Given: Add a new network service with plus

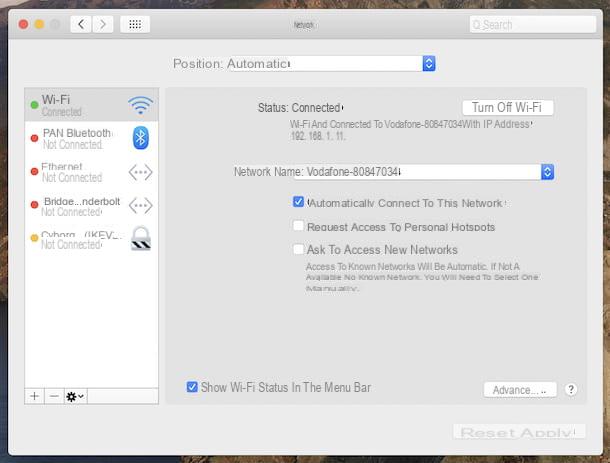Looking at the screenshot, I should [x=35, y=396].
